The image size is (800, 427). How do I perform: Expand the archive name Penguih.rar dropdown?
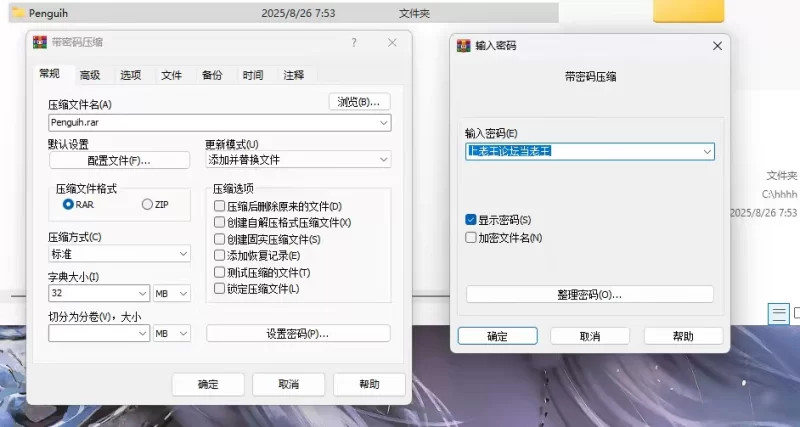[384, 123]
